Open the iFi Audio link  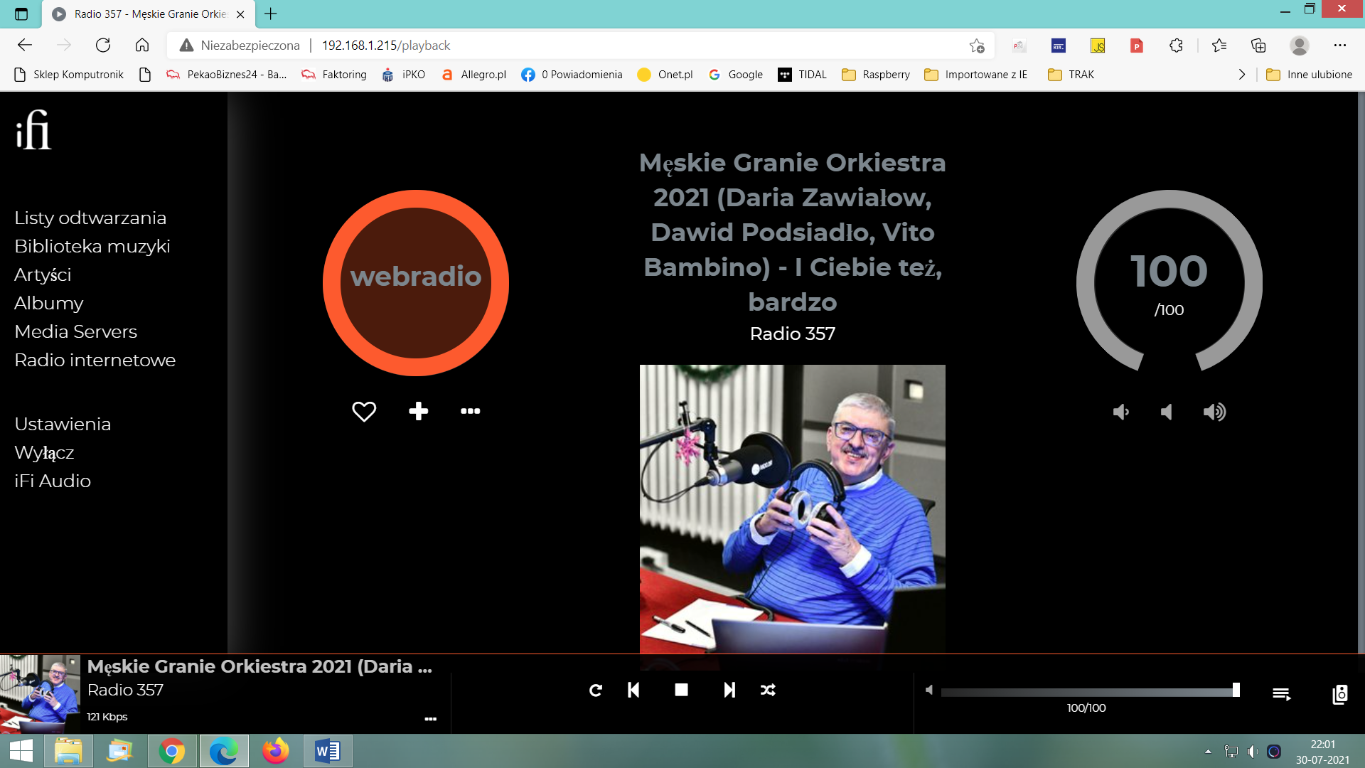click(x=52, y=481)
